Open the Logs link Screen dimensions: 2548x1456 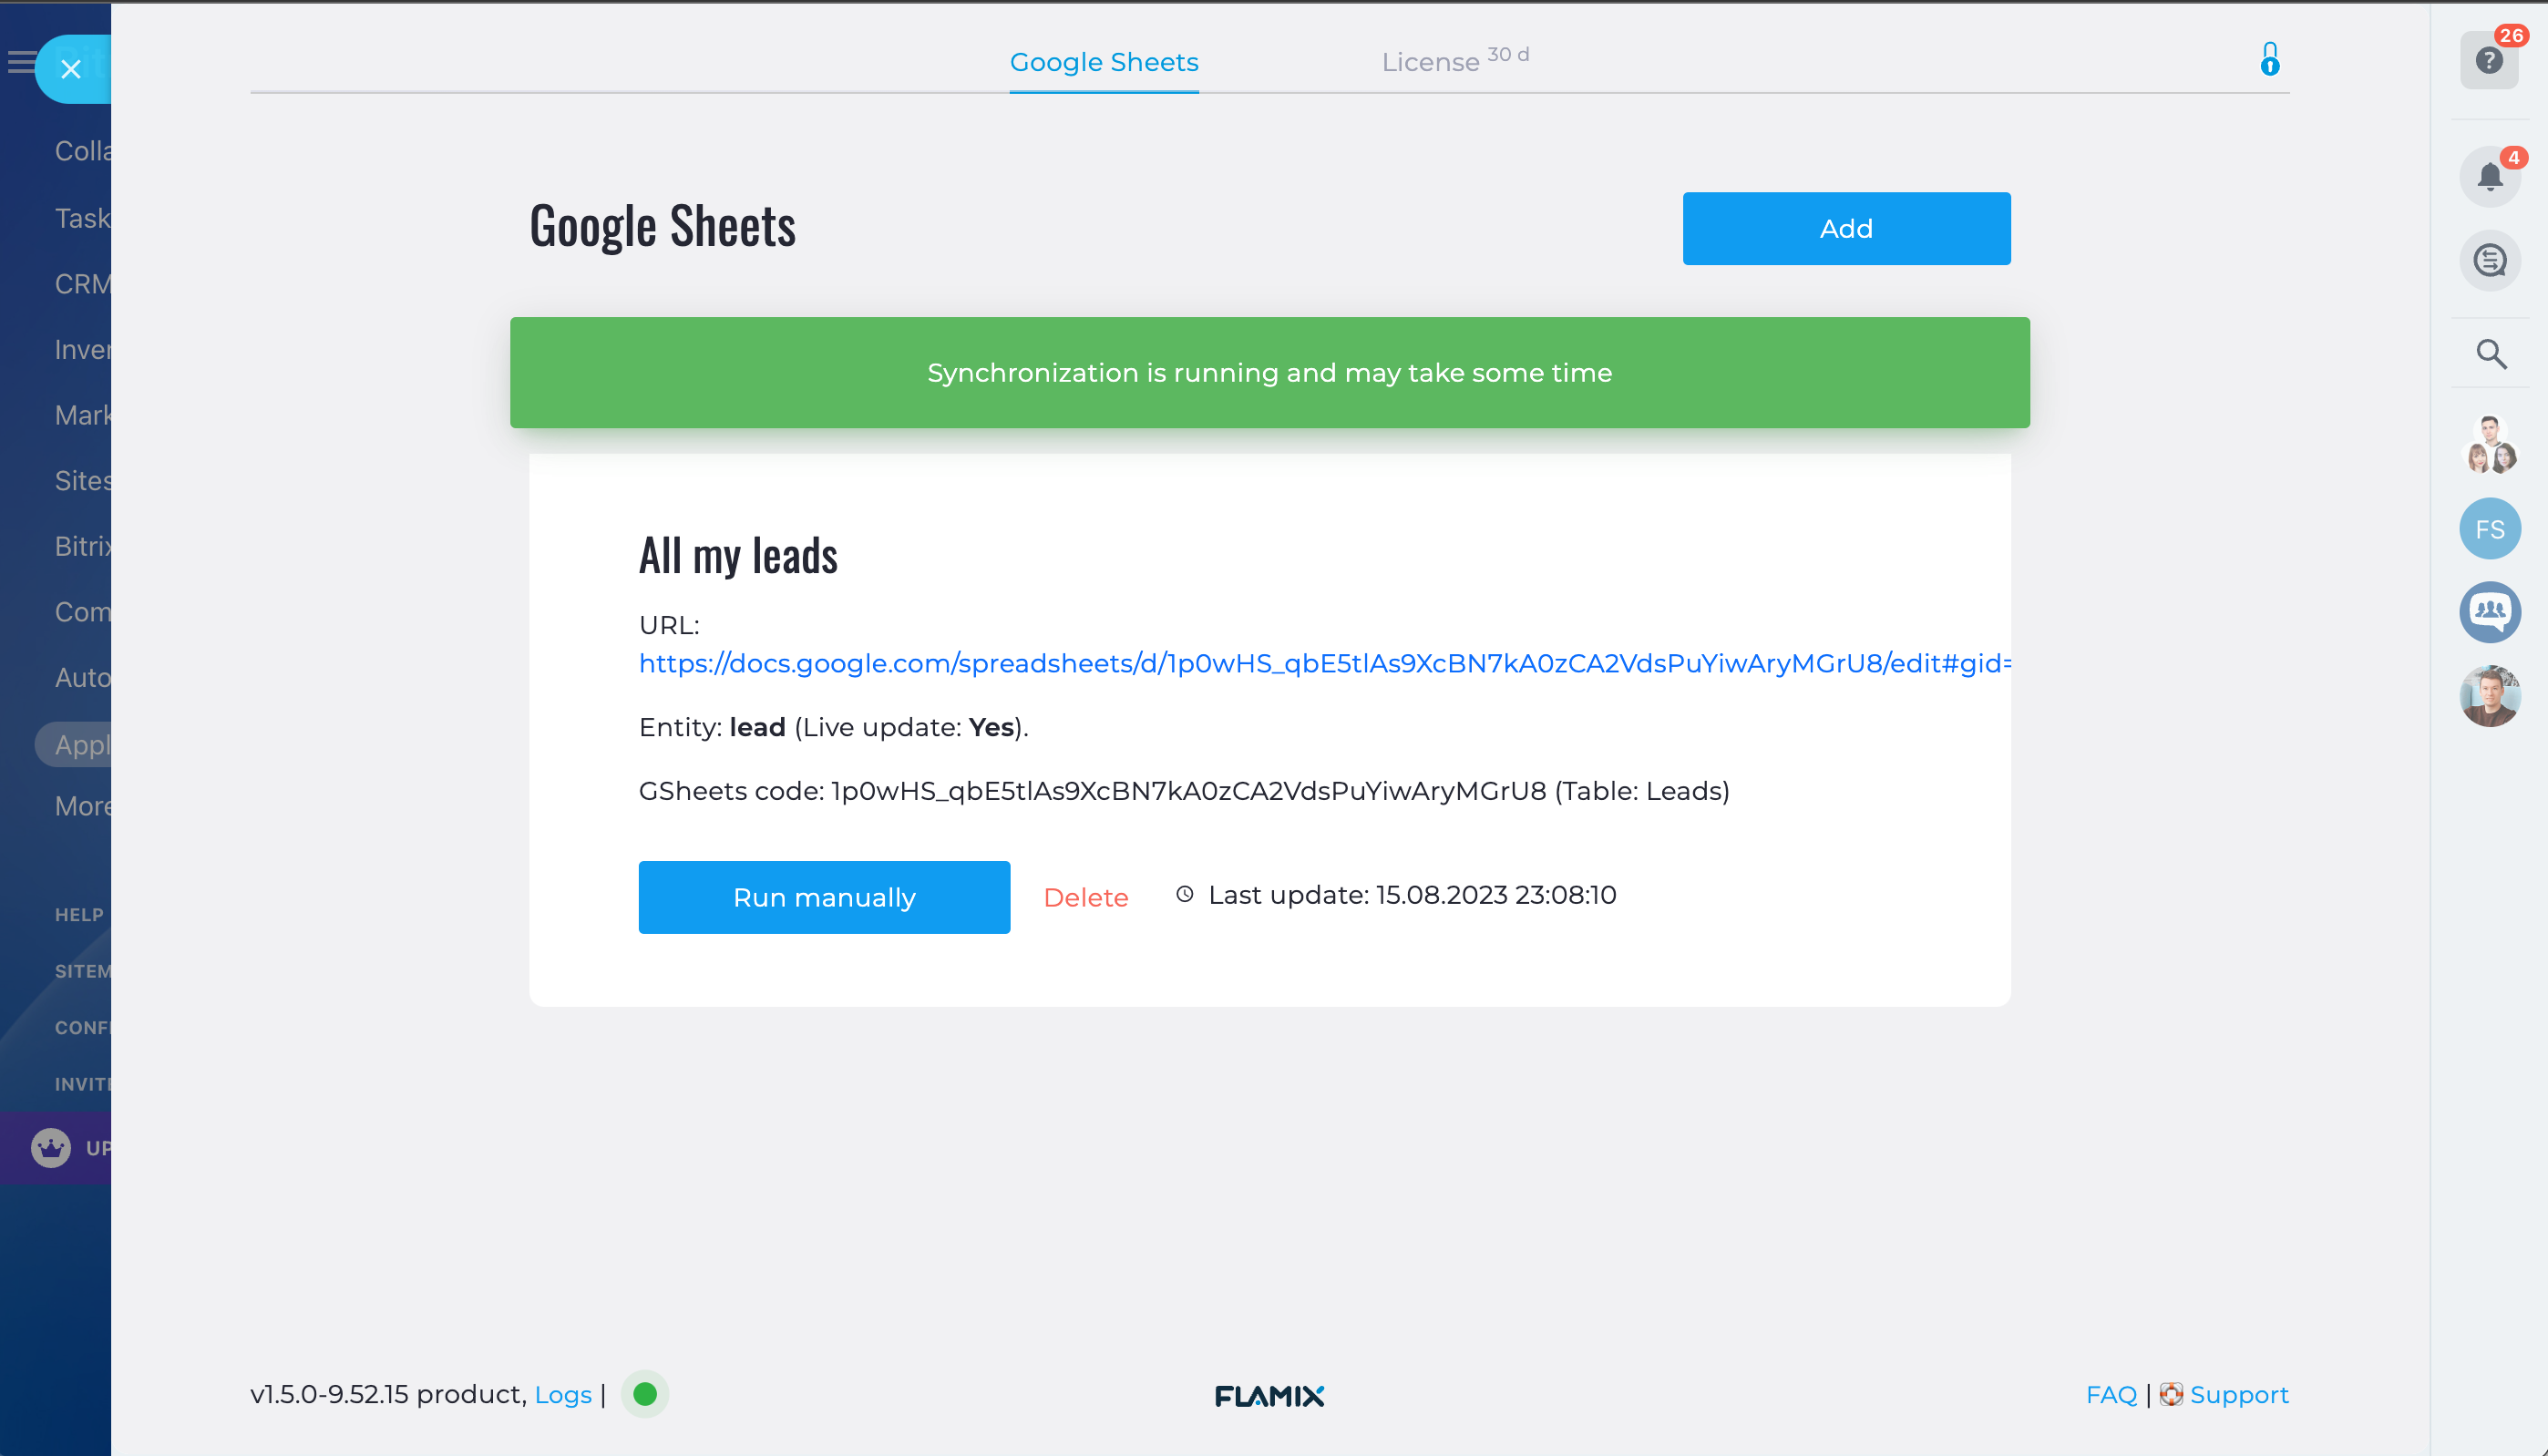pyautogui.click(x=563, y=1395)
